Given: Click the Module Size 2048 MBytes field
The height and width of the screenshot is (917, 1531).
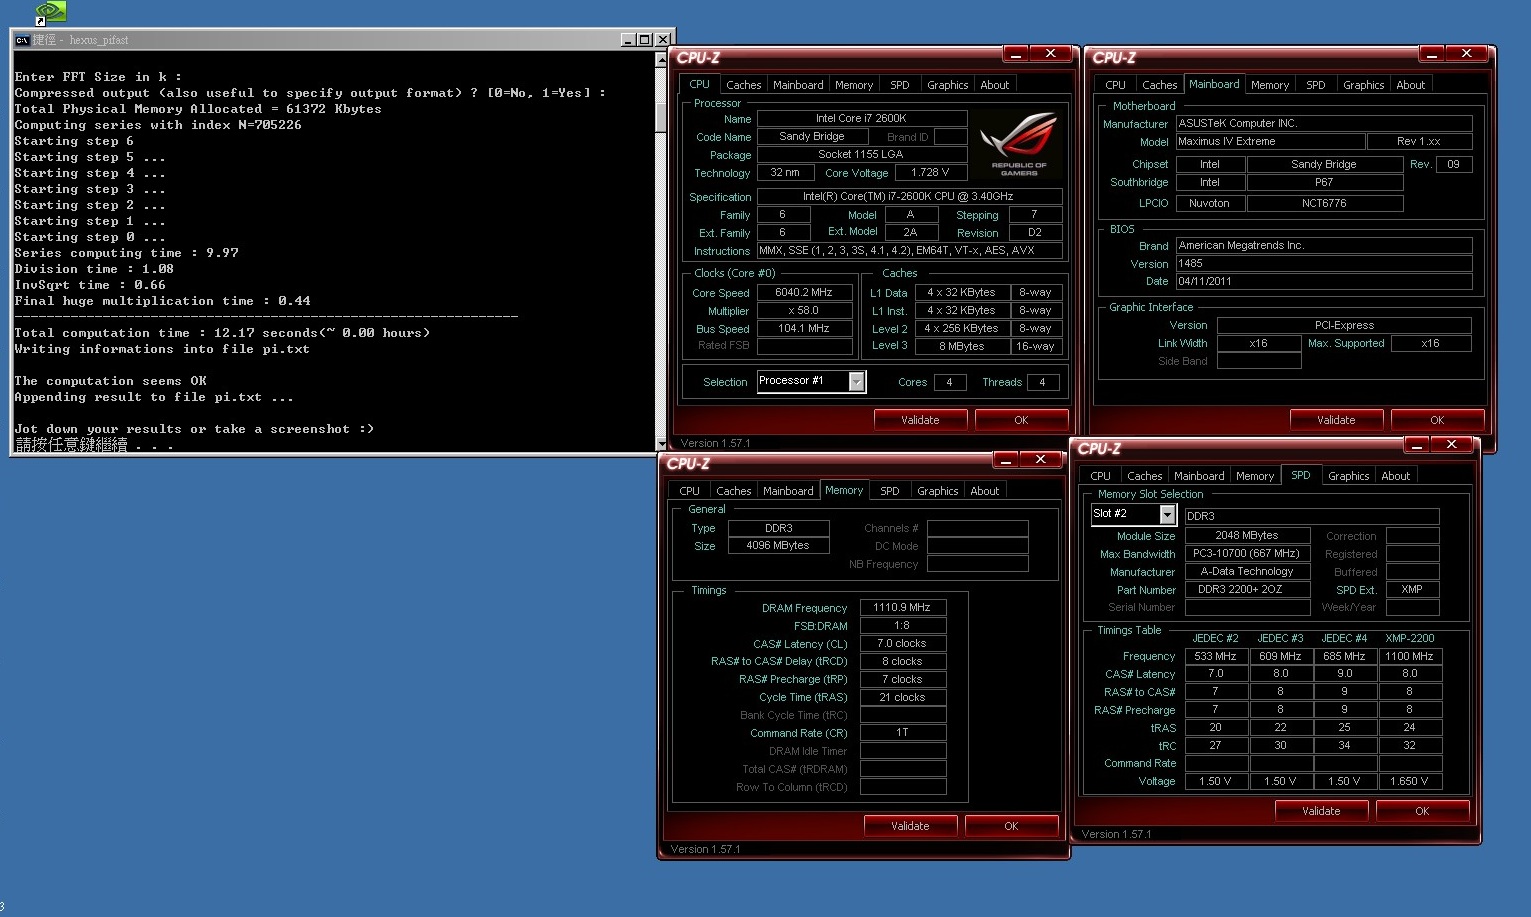Looking at the screenshot, I should click(1247, 535).
